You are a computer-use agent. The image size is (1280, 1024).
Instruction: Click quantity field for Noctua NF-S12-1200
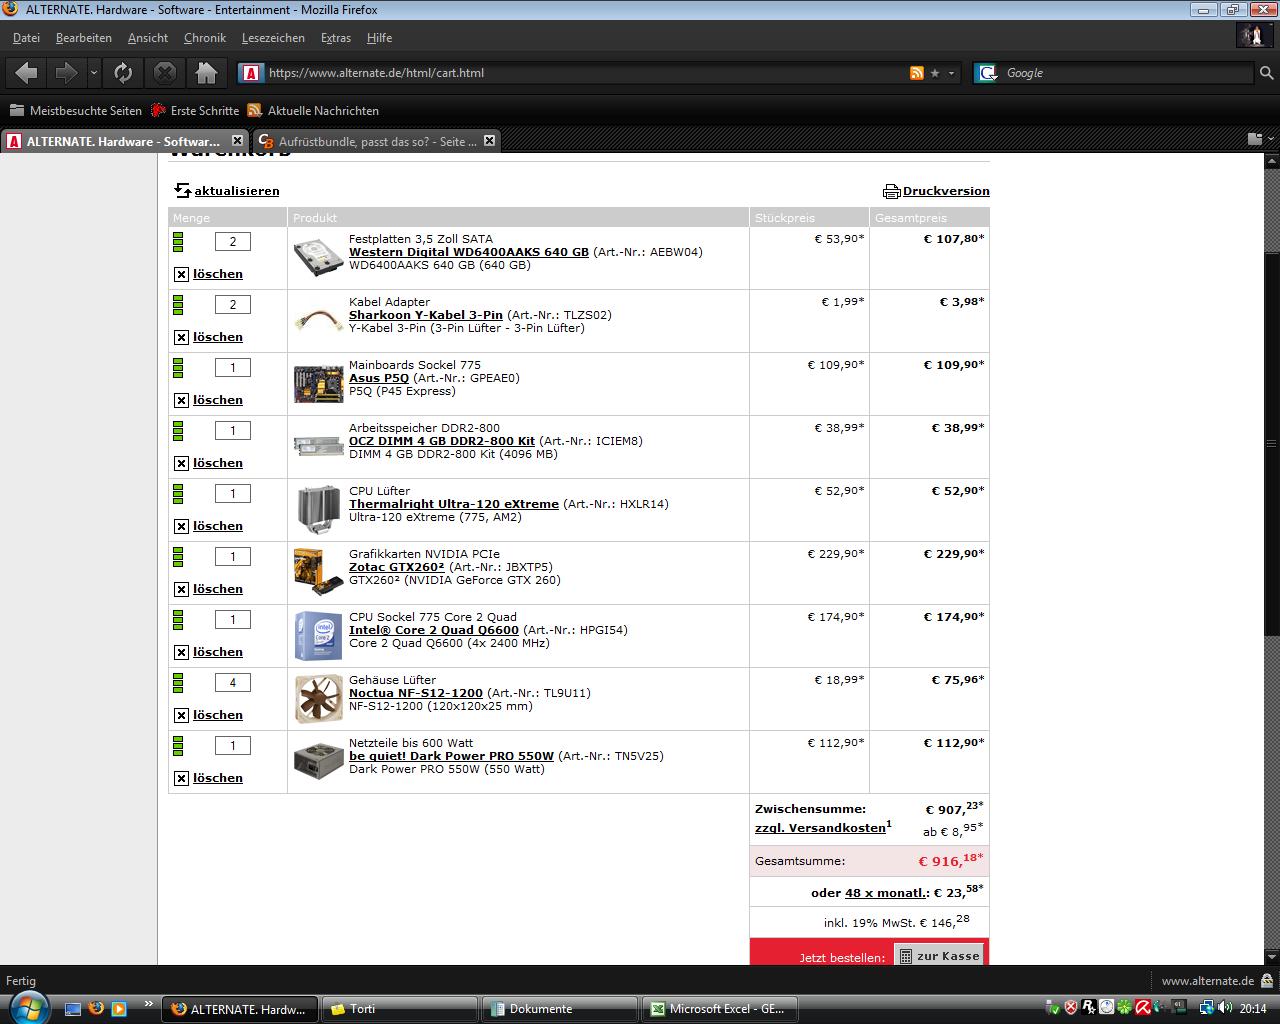(x=233, y=682)
